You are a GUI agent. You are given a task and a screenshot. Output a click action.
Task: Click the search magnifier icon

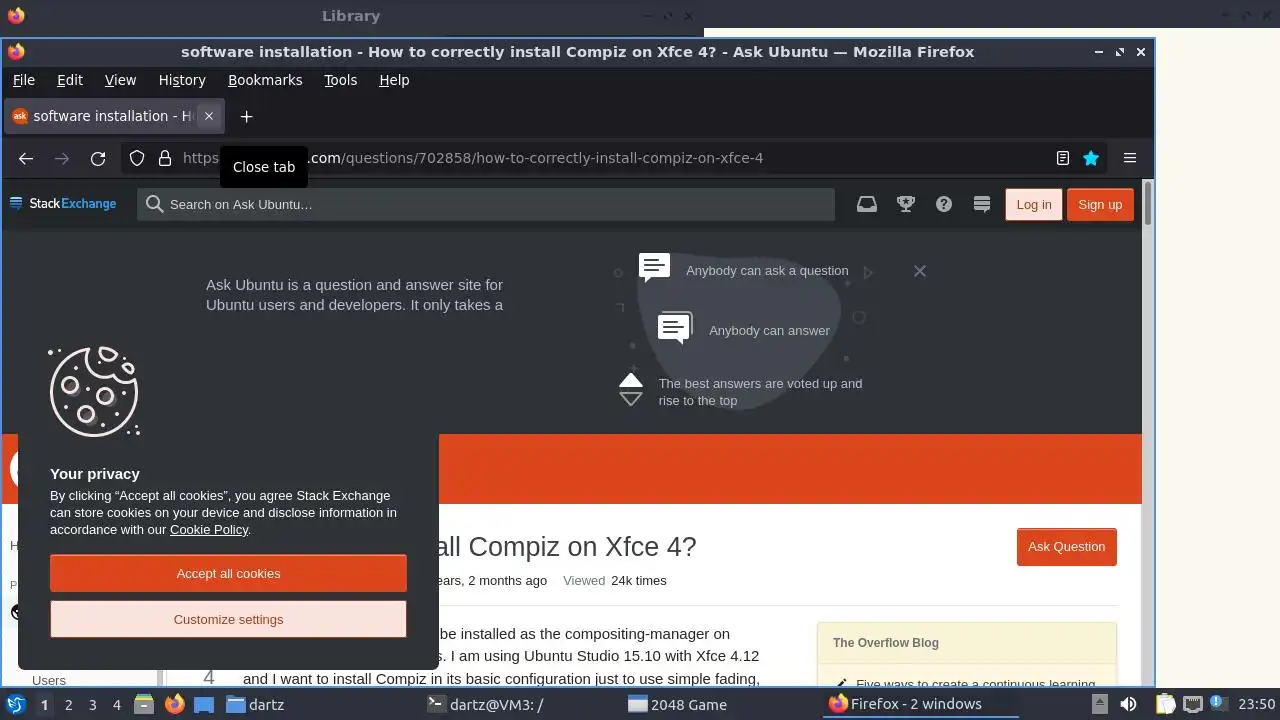pos(154,204)
